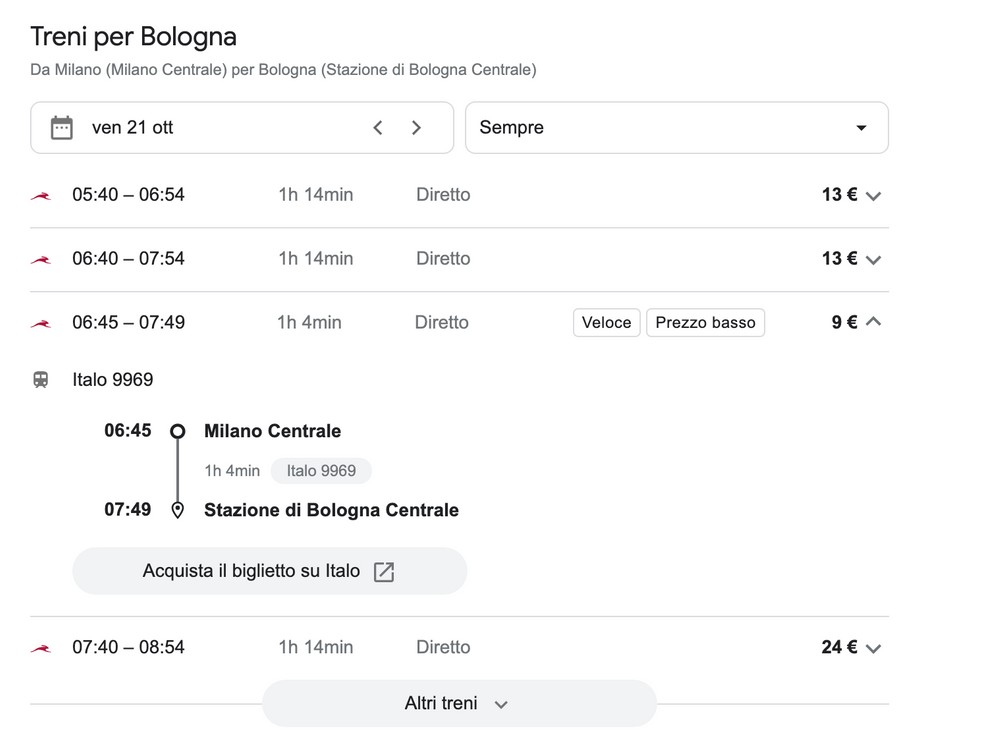Click bold 07:49 arrival time in details
Viewport: 1000px width, 752px height.
[x=128, y=510]
